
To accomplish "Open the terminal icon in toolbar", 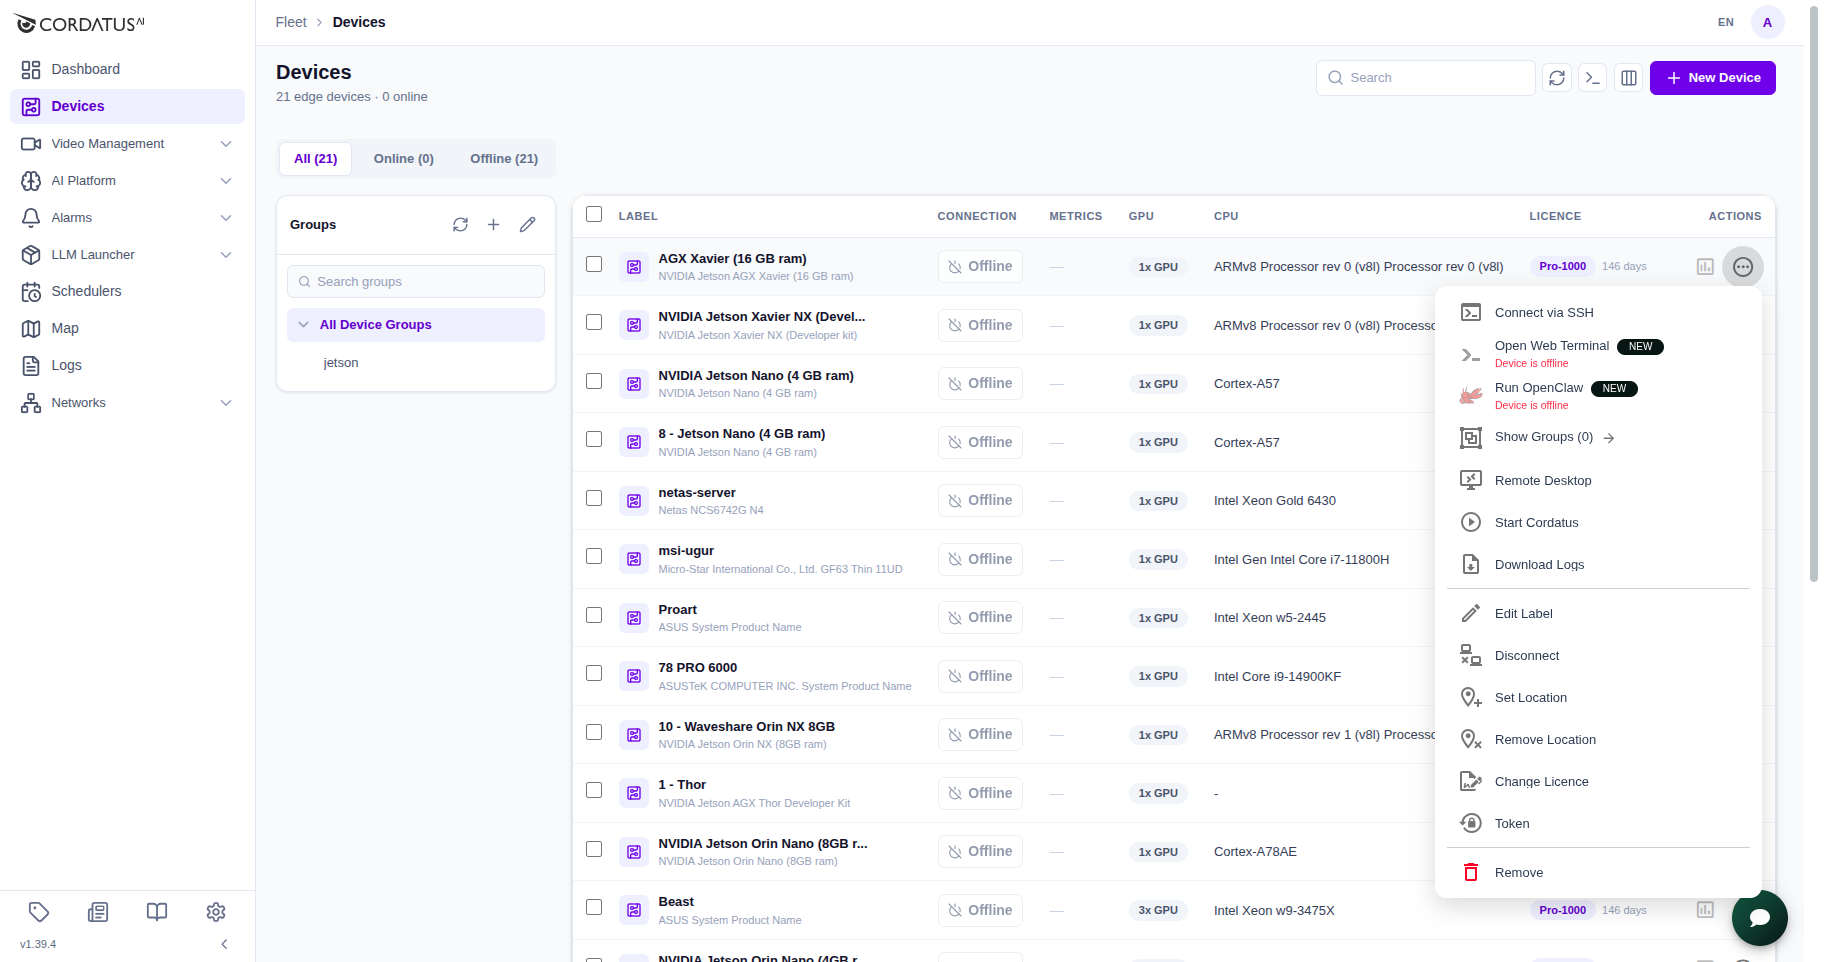I will (1593, 78).
